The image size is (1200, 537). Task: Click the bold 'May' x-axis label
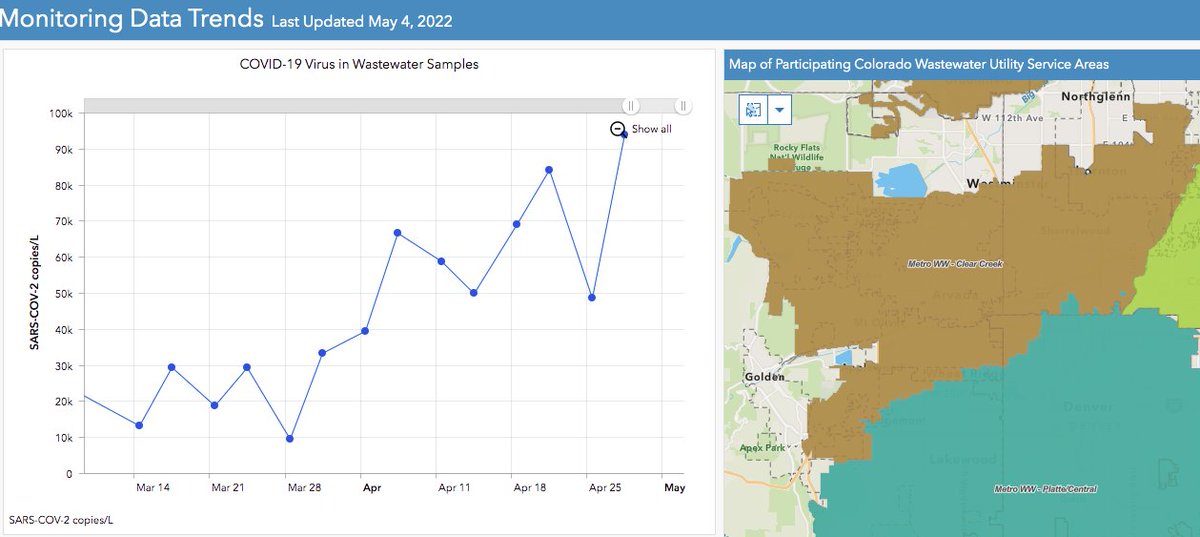(x=674, y=487)
